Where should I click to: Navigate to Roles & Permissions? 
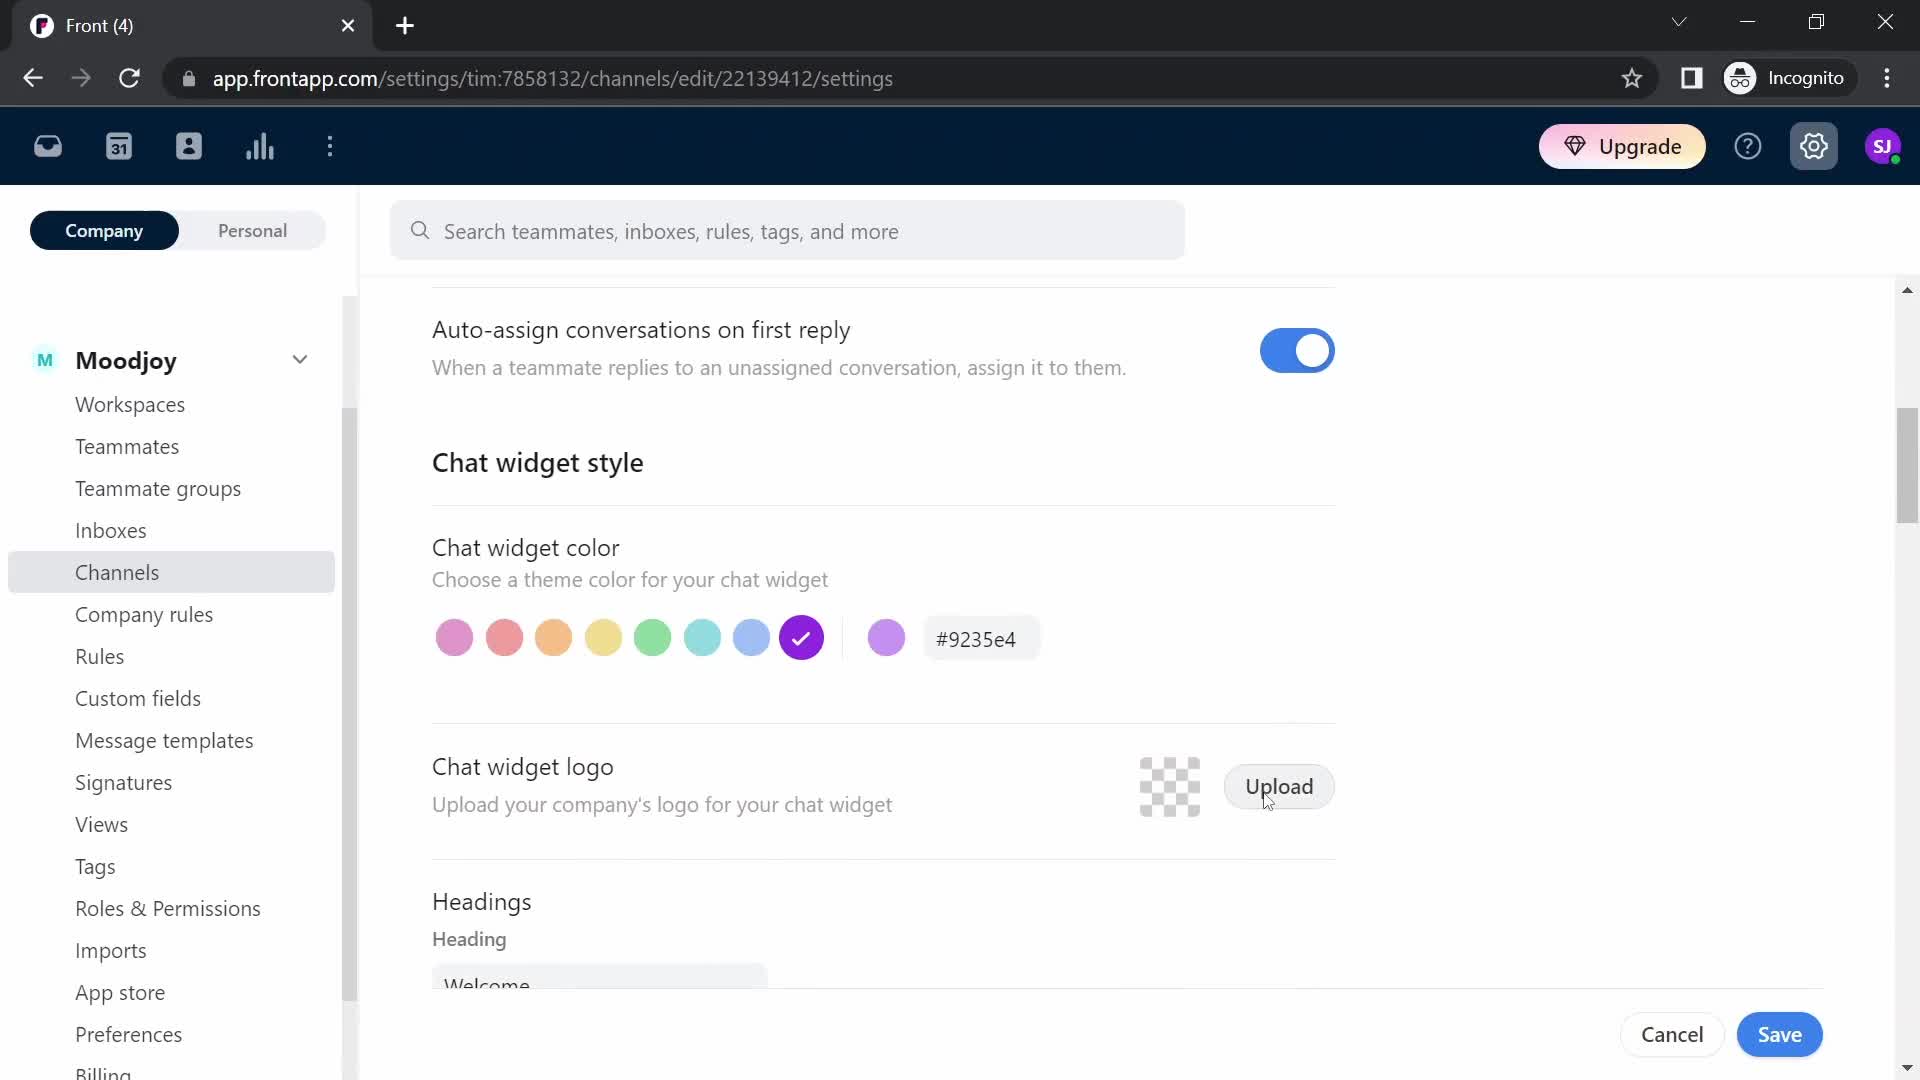tap(167, 907)
